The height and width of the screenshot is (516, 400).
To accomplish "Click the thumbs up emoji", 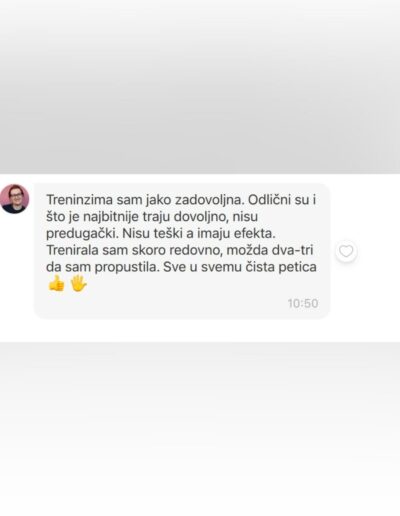I will (x=56, y=284).
